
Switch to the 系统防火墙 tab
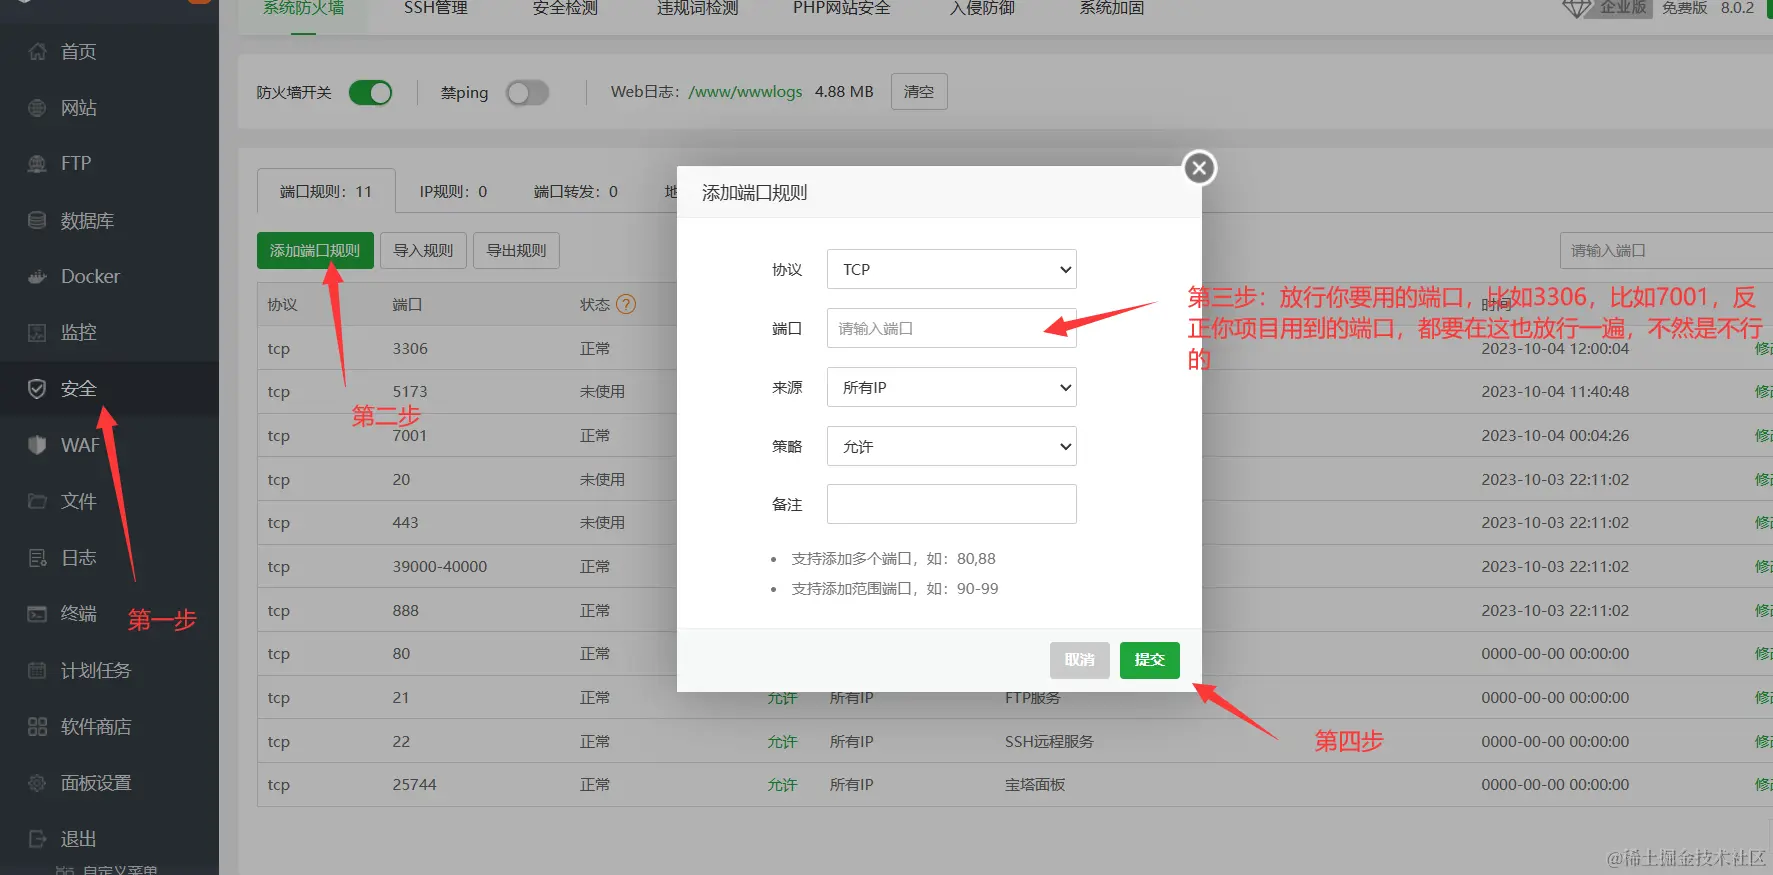(303, 9)
